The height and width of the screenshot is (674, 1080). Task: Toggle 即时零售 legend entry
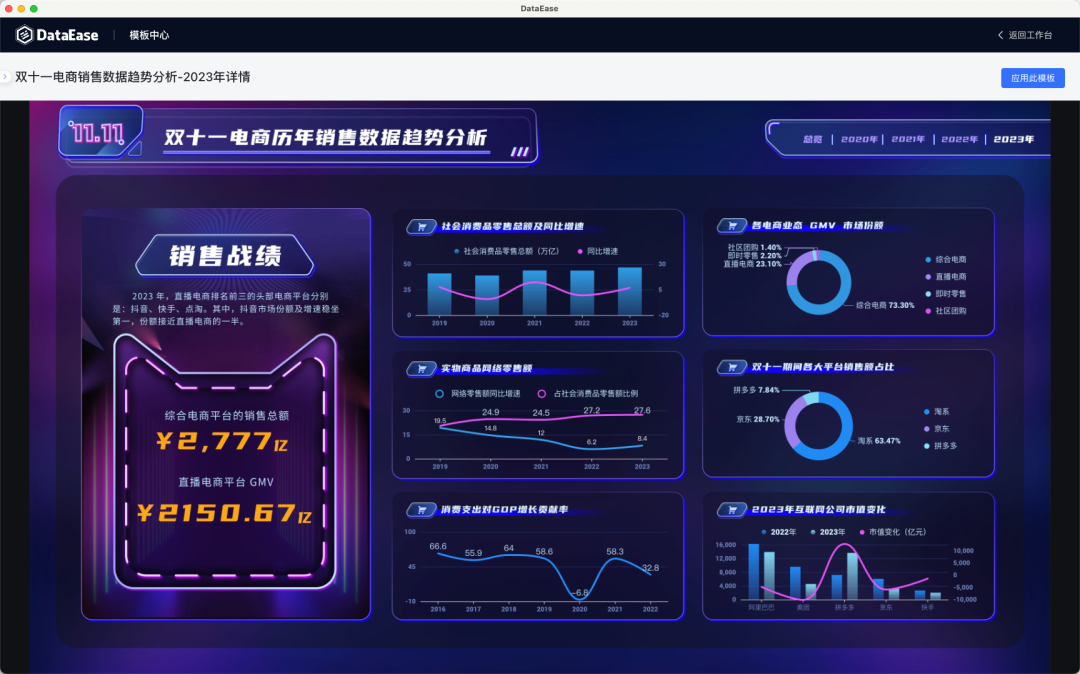(x=946, y=294)
